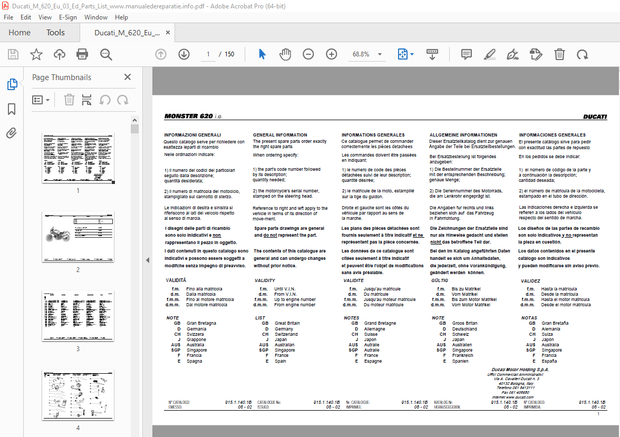
Task: Open Attachments paperclip panel icon
Action: (x=12, y=133)
